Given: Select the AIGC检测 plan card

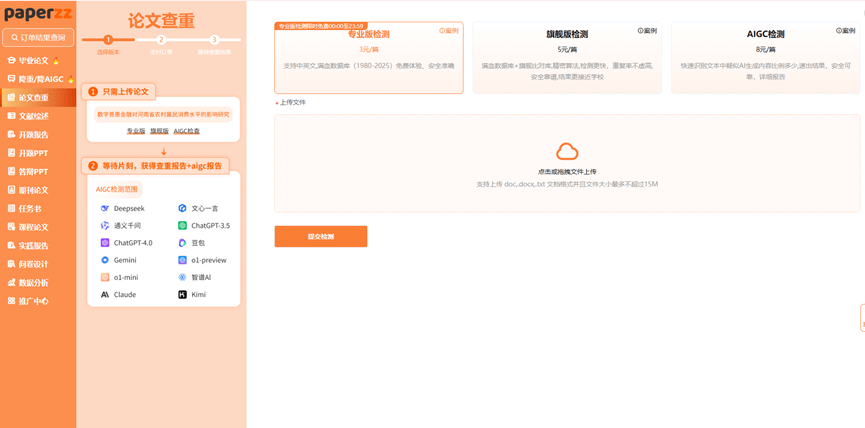Looking at the screenshot, I should point(766,58).
